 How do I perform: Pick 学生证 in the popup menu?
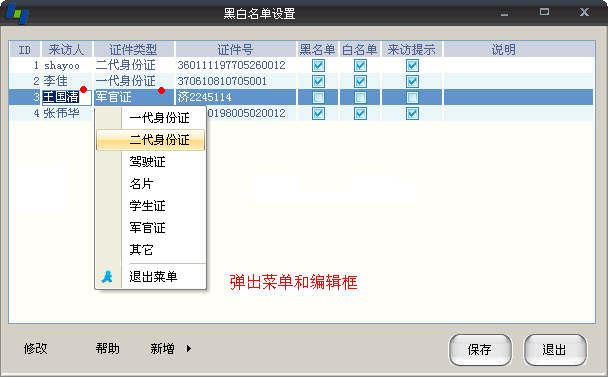point(151,206)
